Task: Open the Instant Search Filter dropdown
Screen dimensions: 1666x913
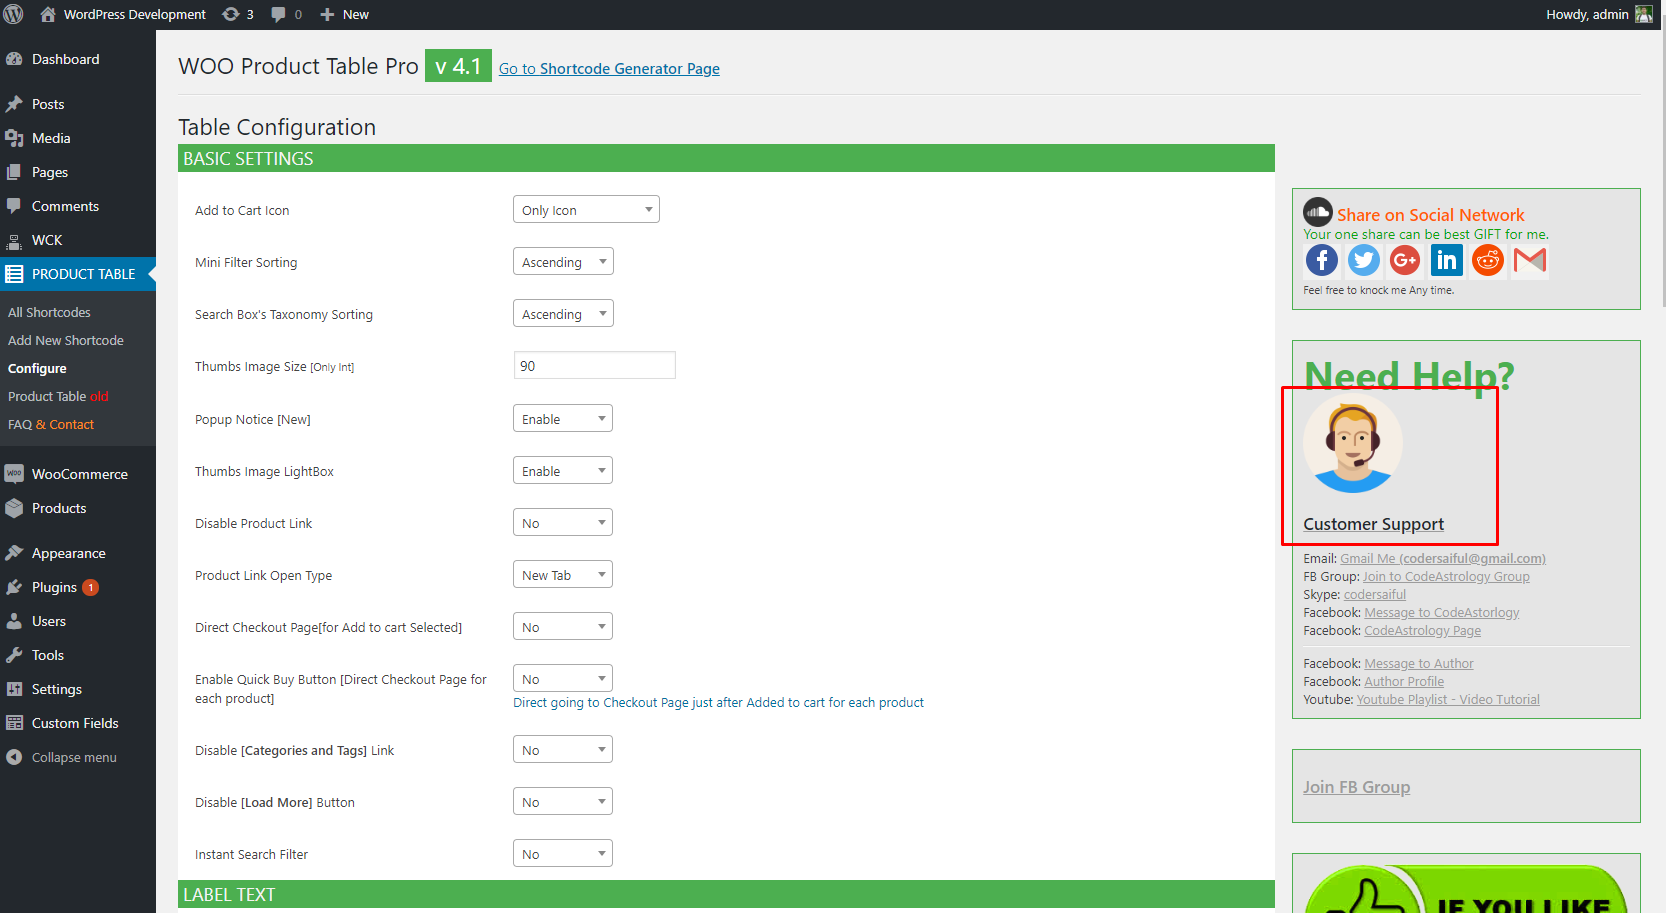Action: click(x=563, y=853)
